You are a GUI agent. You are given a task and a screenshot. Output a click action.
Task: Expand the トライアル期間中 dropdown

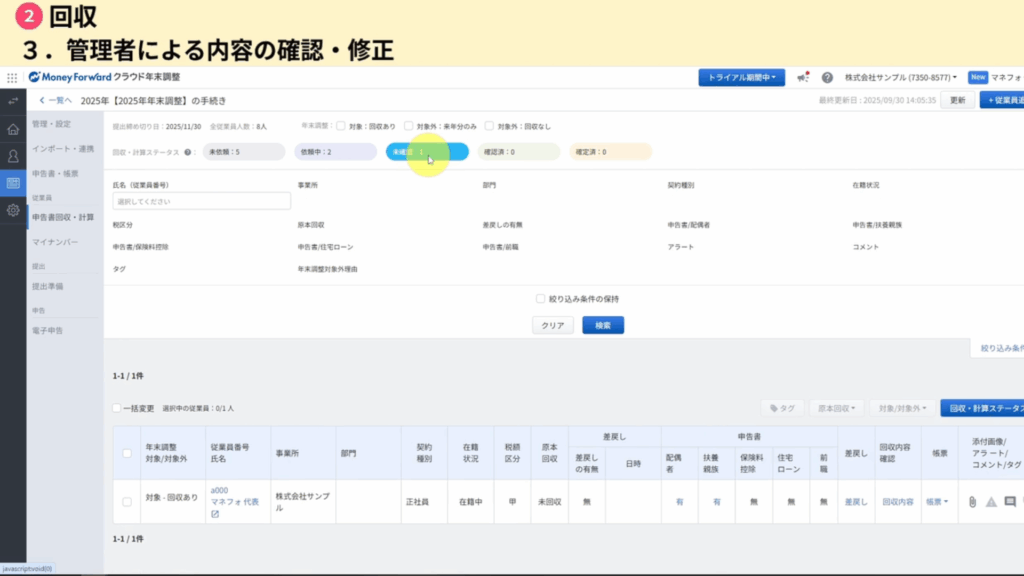[741, 77]
